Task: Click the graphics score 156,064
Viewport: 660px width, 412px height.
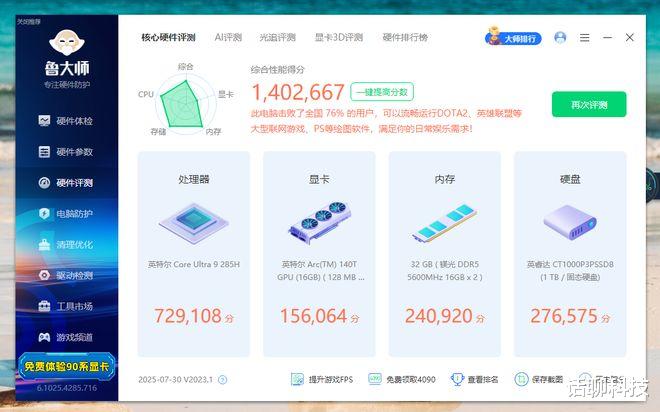Action: tap(314, 316)
